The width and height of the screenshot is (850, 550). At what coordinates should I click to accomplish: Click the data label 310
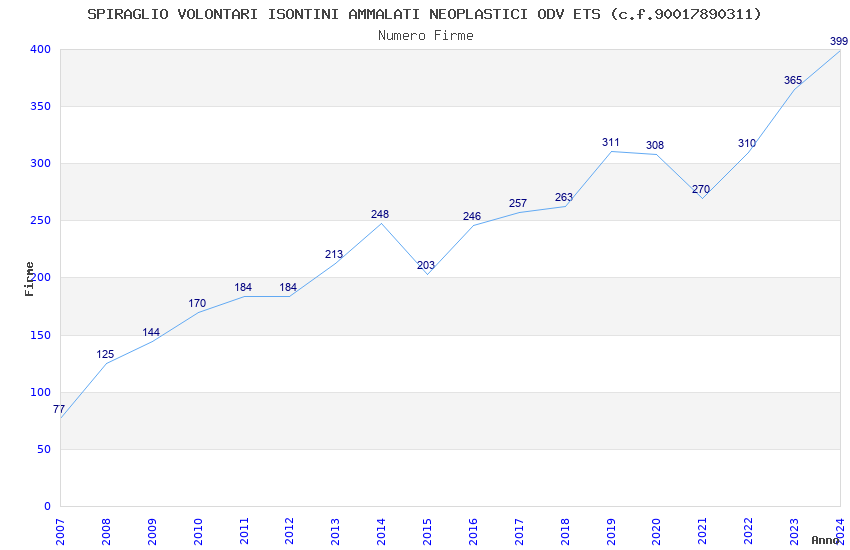pyautogui.click(x=747, y=143)
